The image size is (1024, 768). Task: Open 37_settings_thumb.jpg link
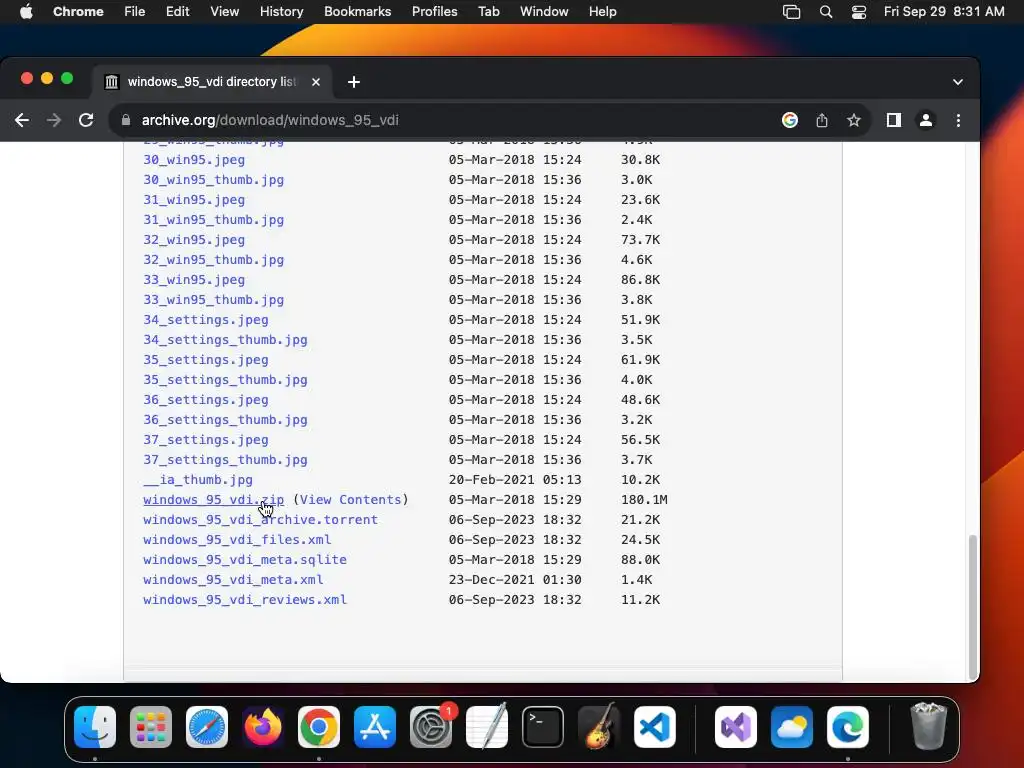[225, 460]
